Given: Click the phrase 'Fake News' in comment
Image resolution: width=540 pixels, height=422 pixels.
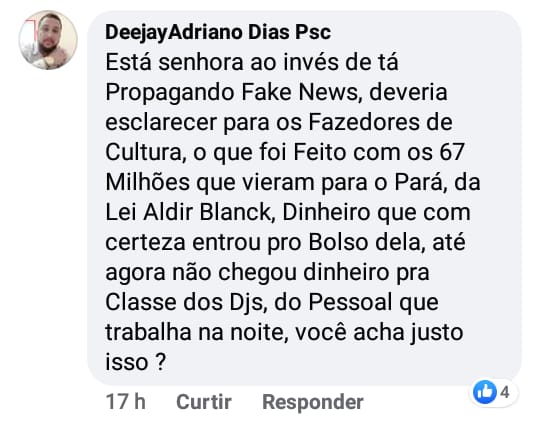Looking at the screenshot, I should pos(299,92).
